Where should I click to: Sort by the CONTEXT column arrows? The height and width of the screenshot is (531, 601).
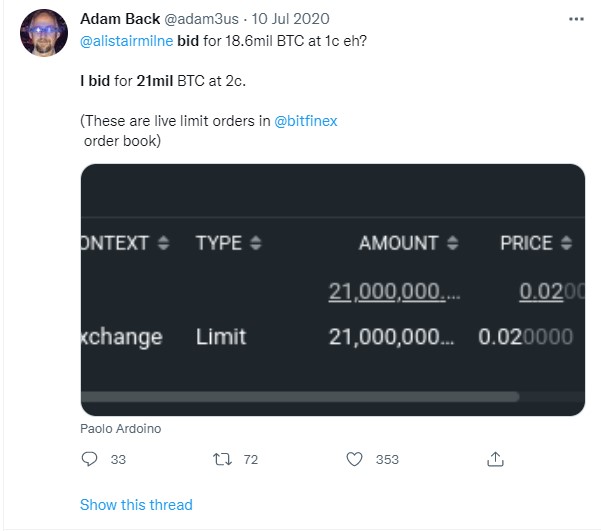click(164, 243)
